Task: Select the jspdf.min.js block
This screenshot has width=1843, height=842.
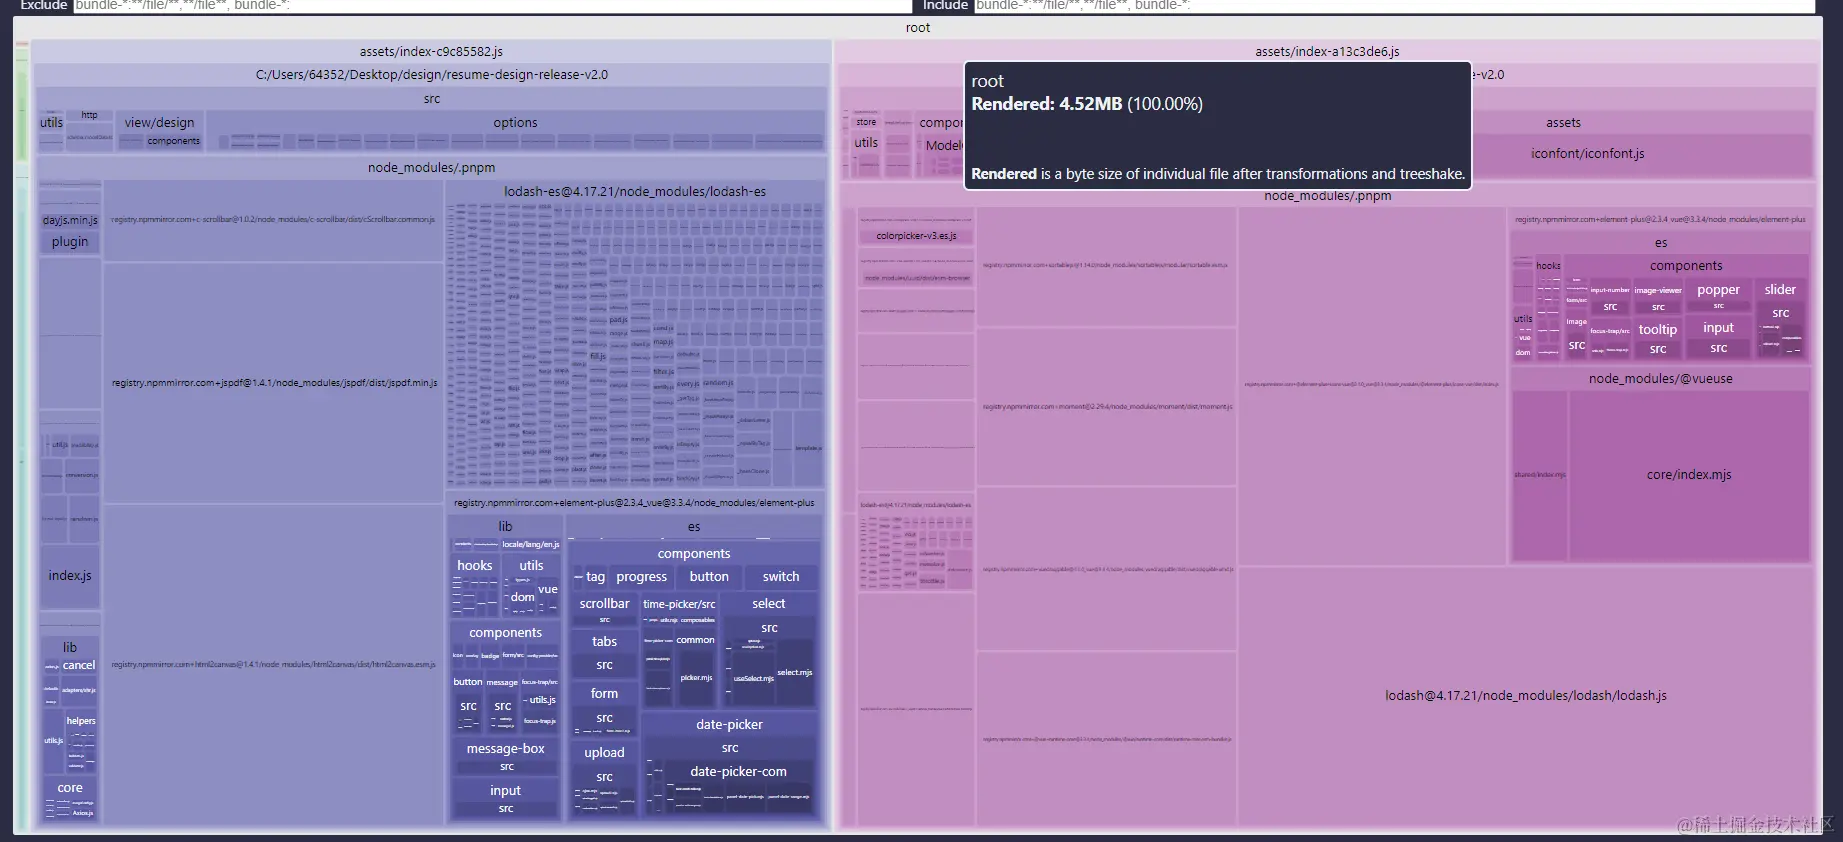Action: [x=274, y=383]
